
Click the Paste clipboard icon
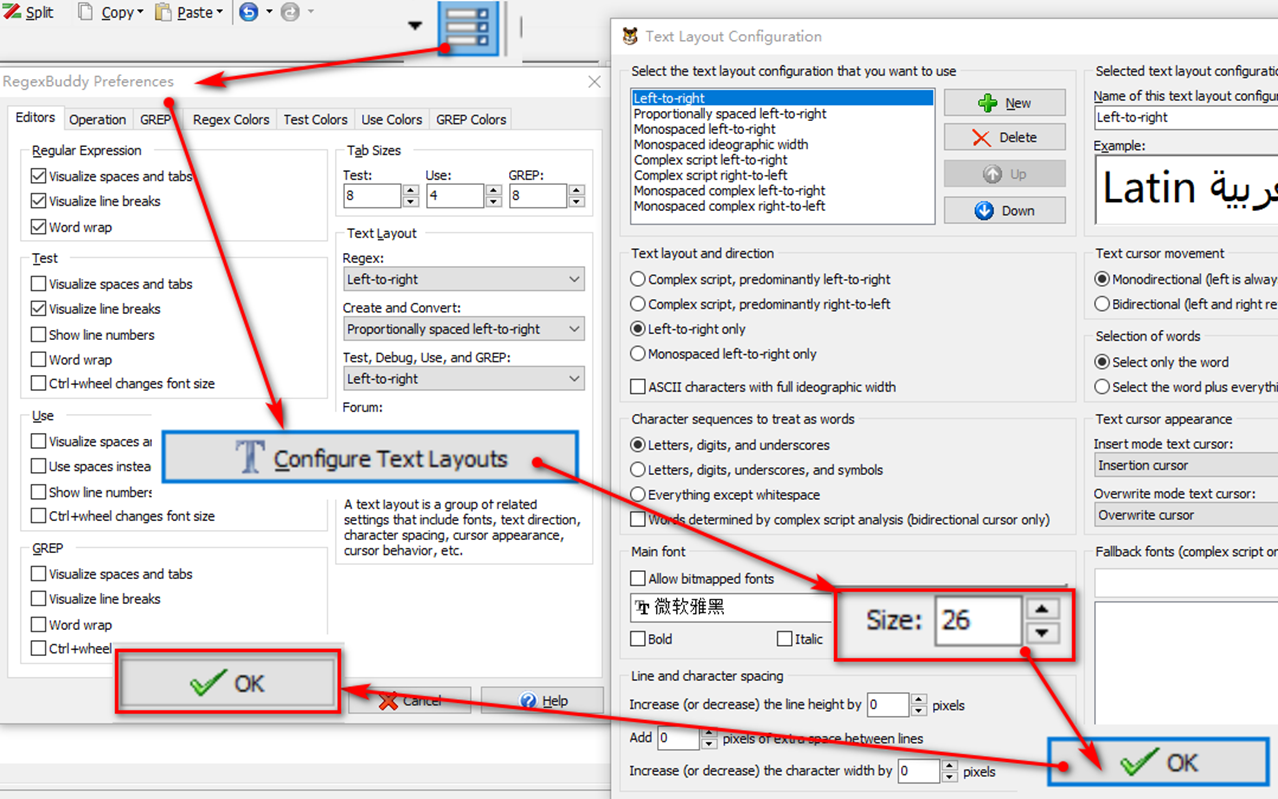click(163, 12)
